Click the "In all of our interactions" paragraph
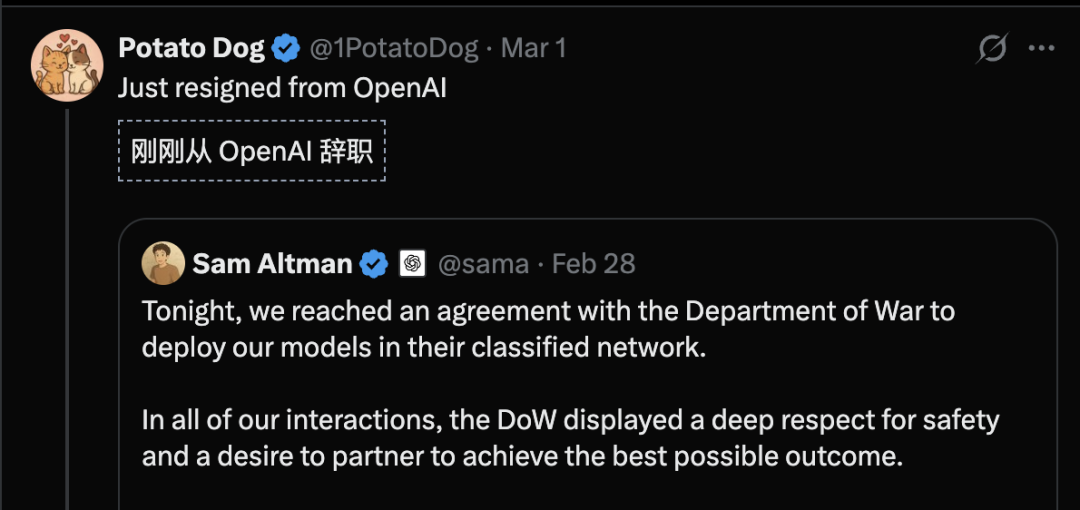Screen dimensions: 1080x510 click(x=570, y=438)
